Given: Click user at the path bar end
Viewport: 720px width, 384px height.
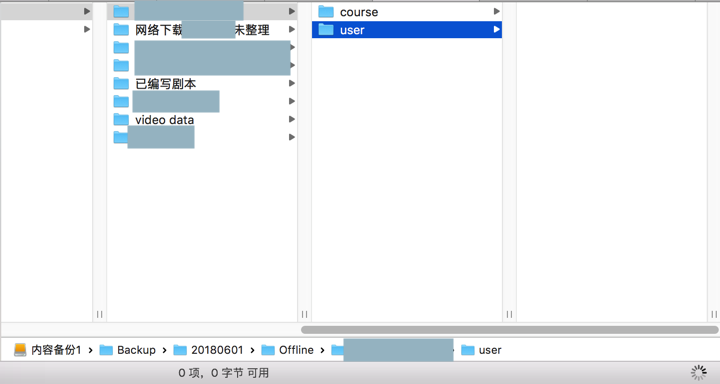Looking at the screenshot, I should [490, 350].
